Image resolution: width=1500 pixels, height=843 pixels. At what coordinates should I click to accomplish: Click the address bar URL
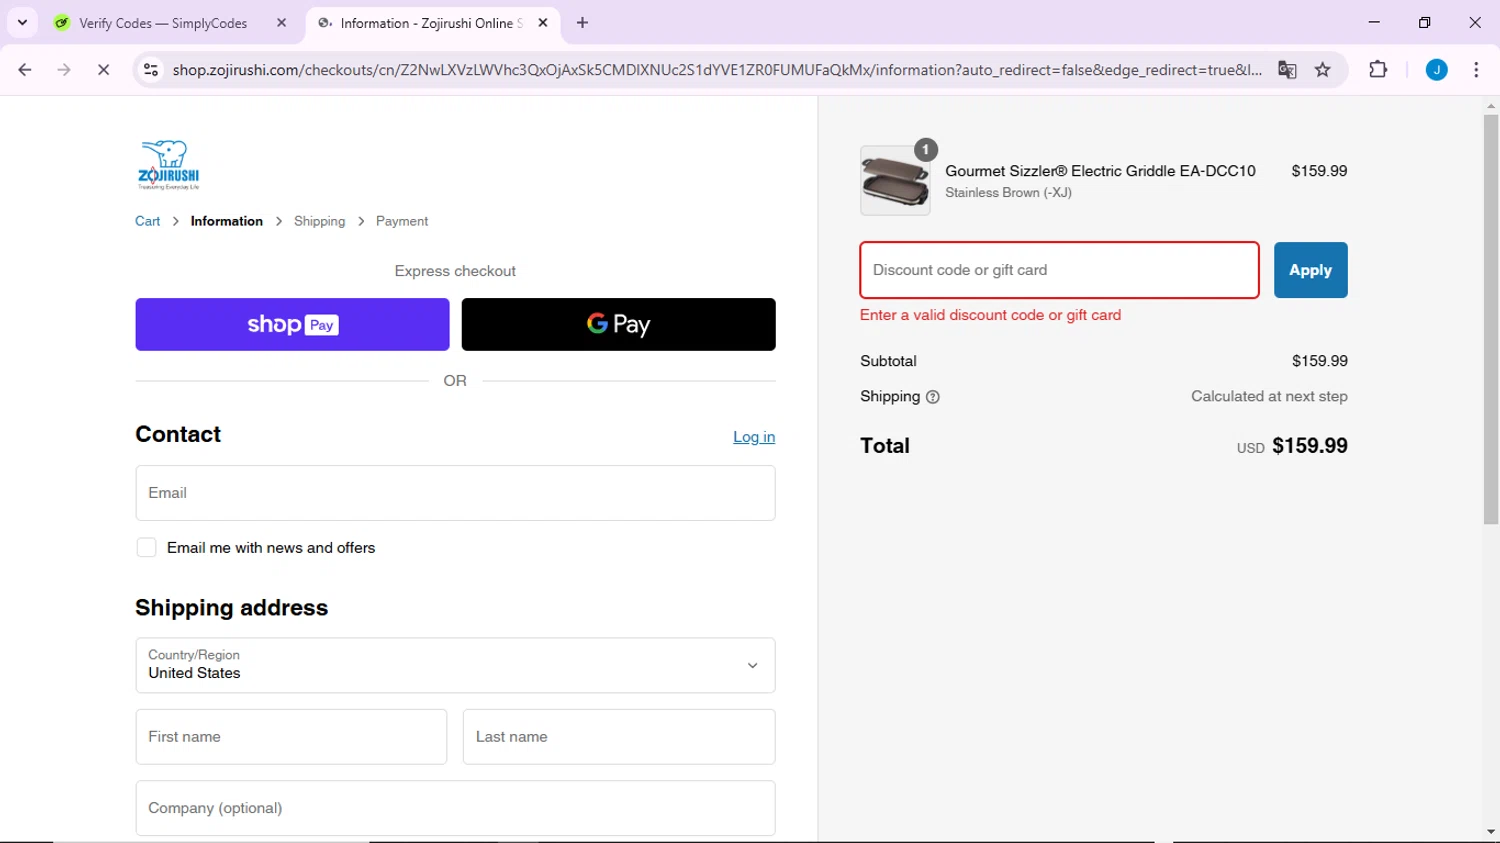pos(716,70)
